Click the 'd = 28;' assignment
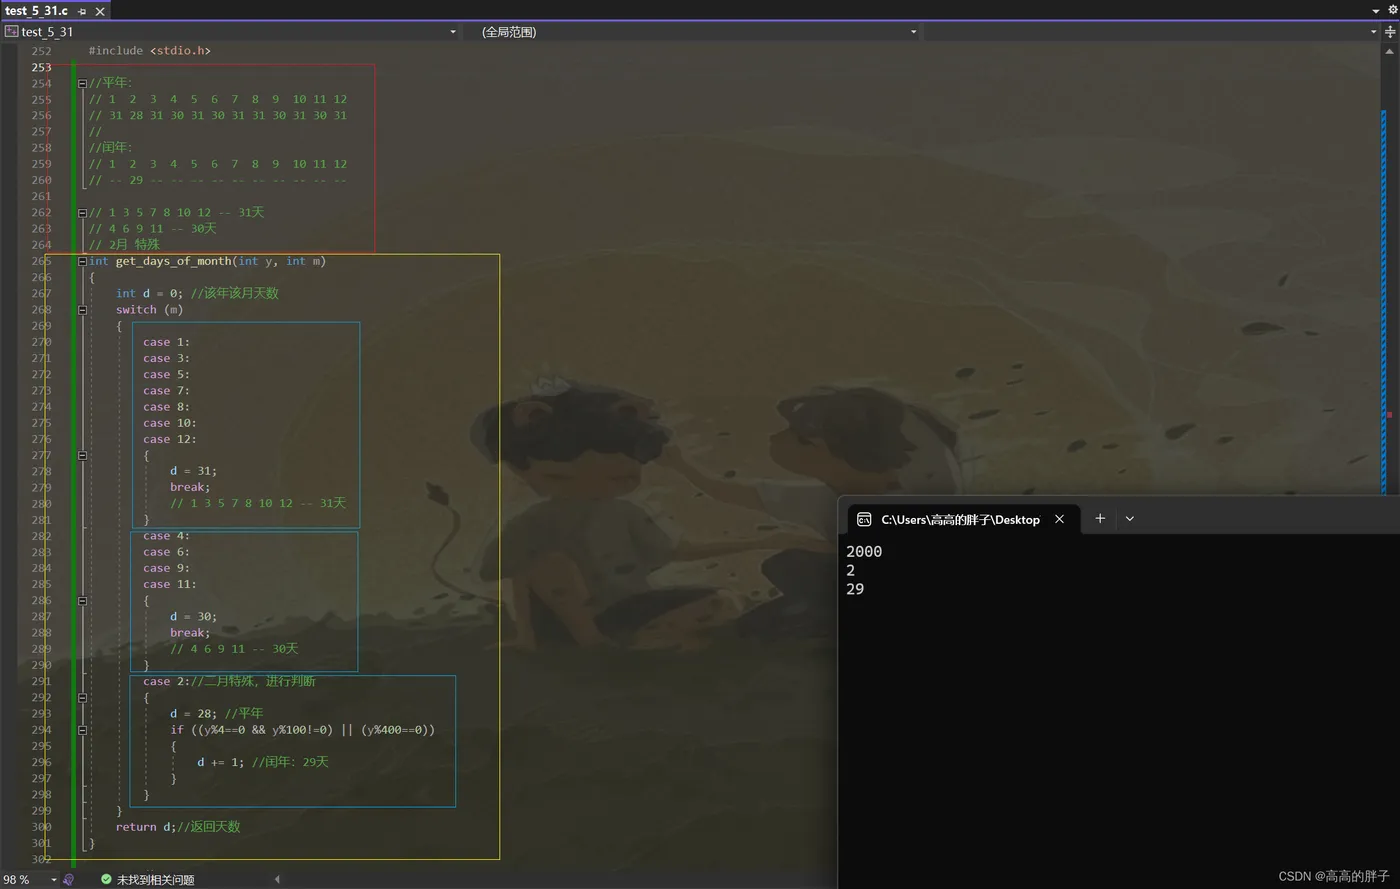This screenshot has width=1400, height=889. click(x=193, y=713)
